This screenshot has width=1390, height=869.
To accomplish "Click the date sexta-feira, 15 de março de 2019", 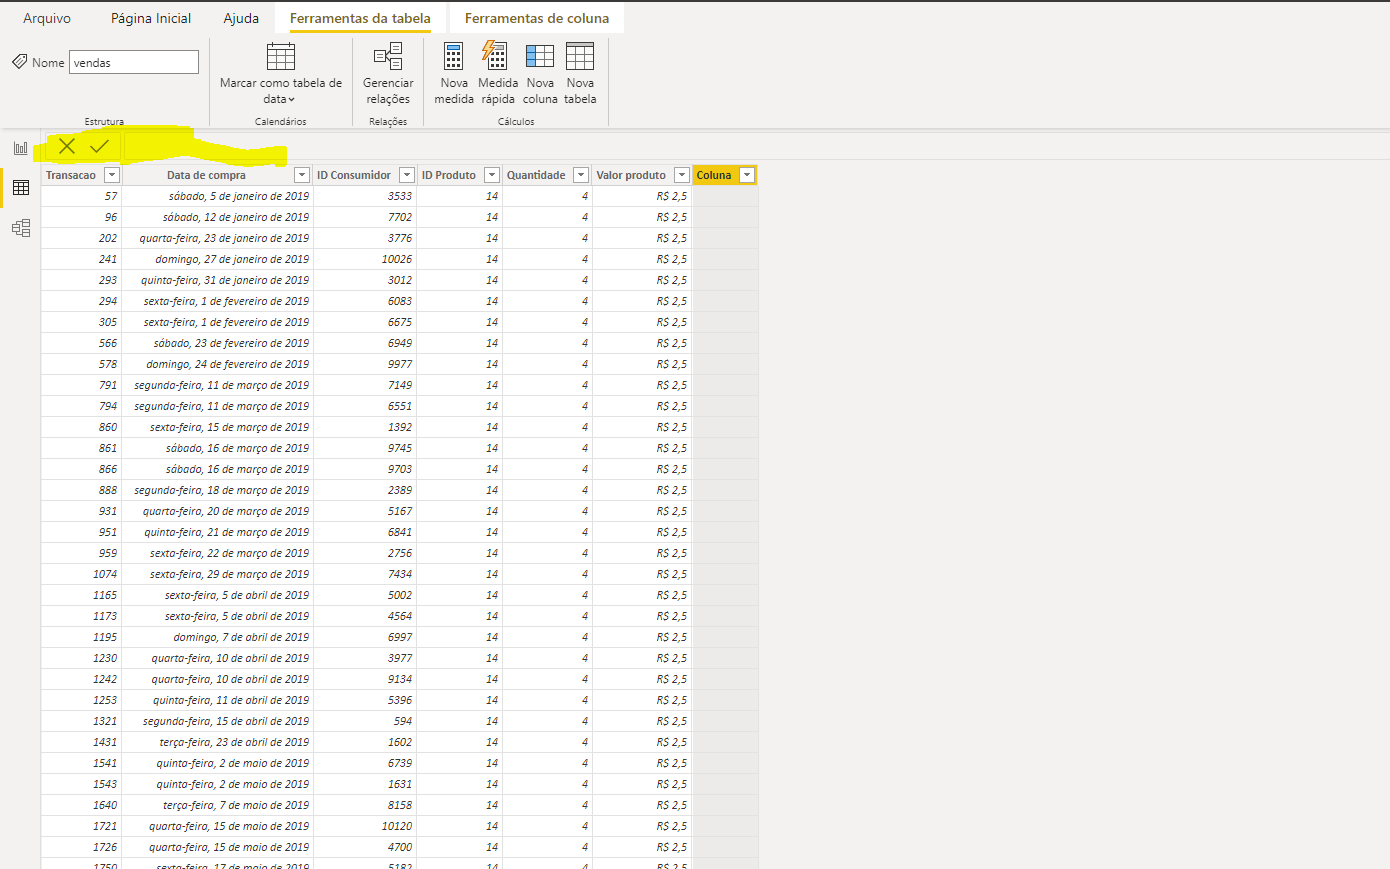I will (x=217, y=427).
